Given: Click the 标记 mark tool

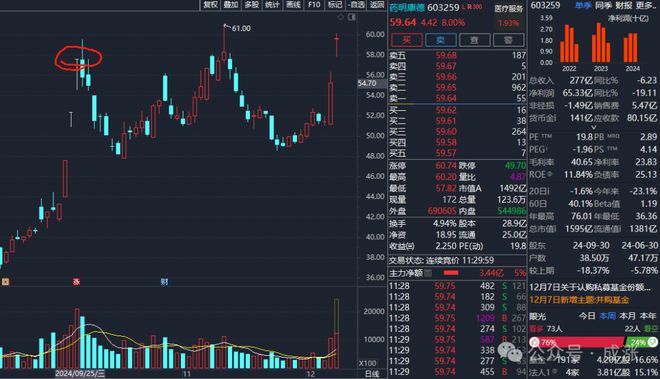Looking at the screenshot, I should click(335, 5).
